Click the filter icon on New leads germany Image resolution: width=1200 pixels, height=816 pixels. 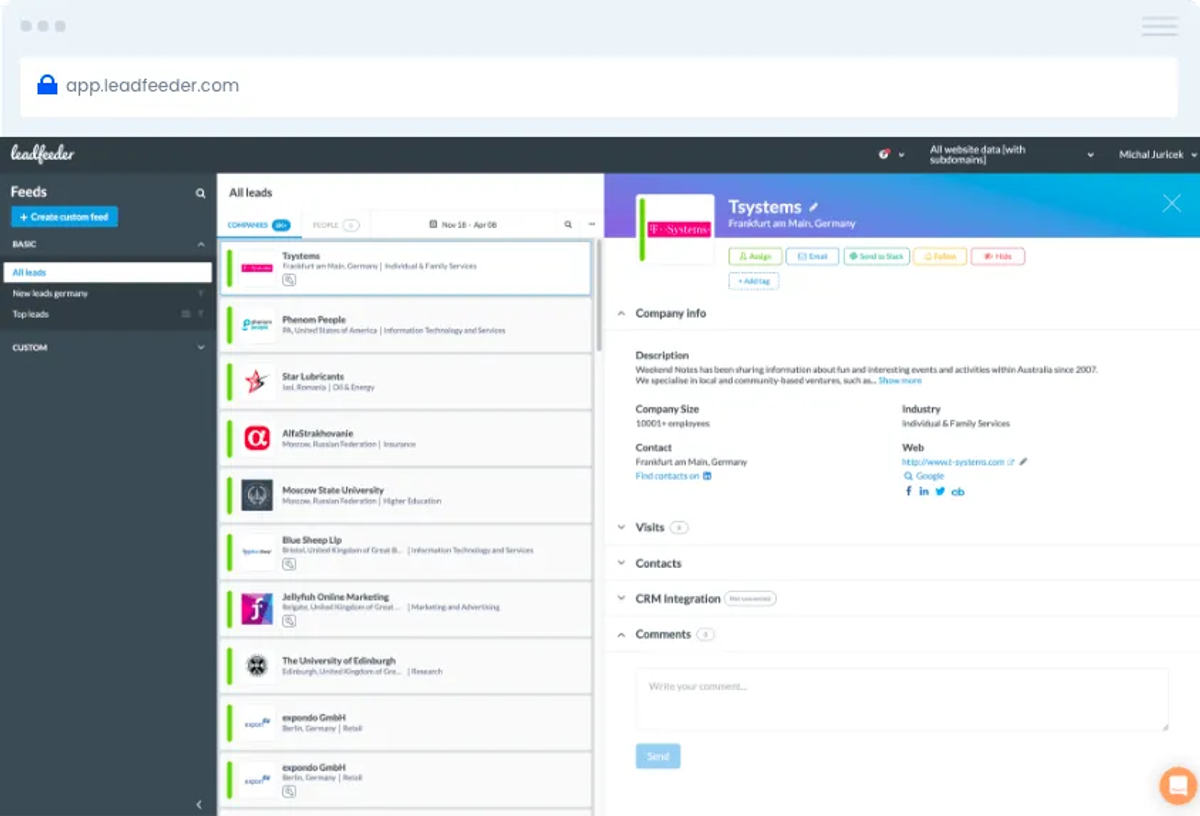pyautogui.click(x=200, y=293)
